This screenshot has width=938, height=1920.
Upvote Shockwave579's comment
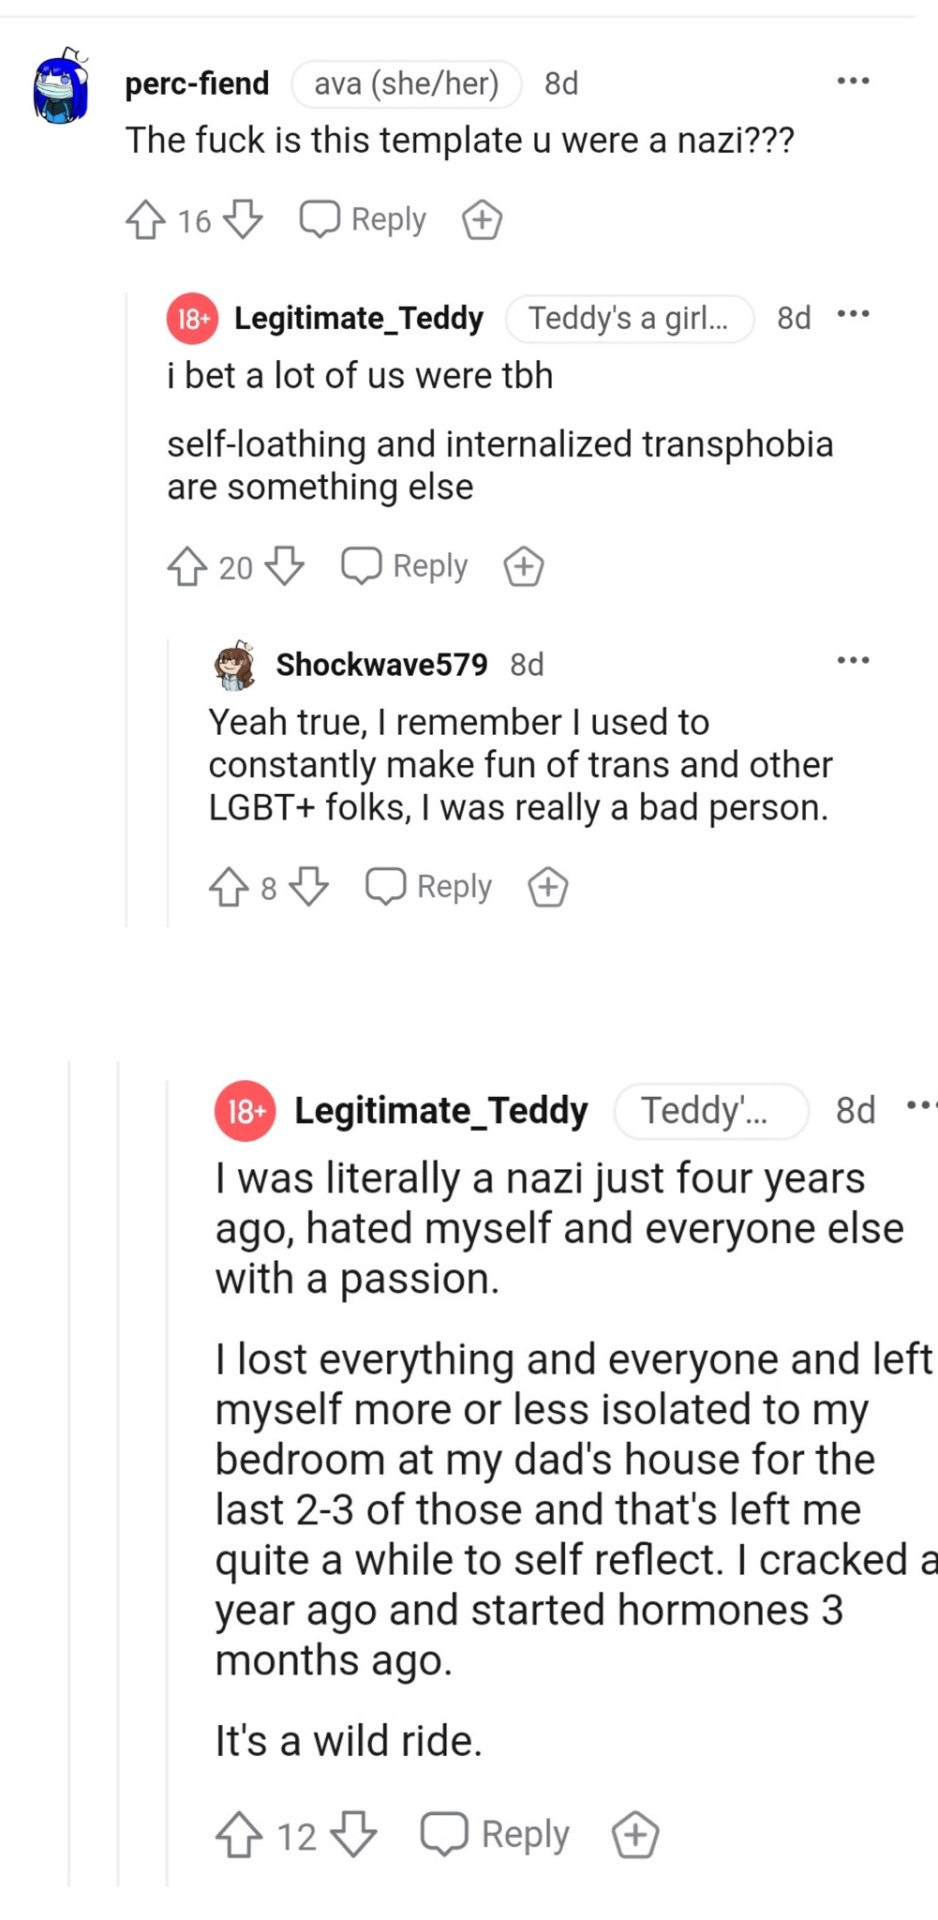pos(228,887)
